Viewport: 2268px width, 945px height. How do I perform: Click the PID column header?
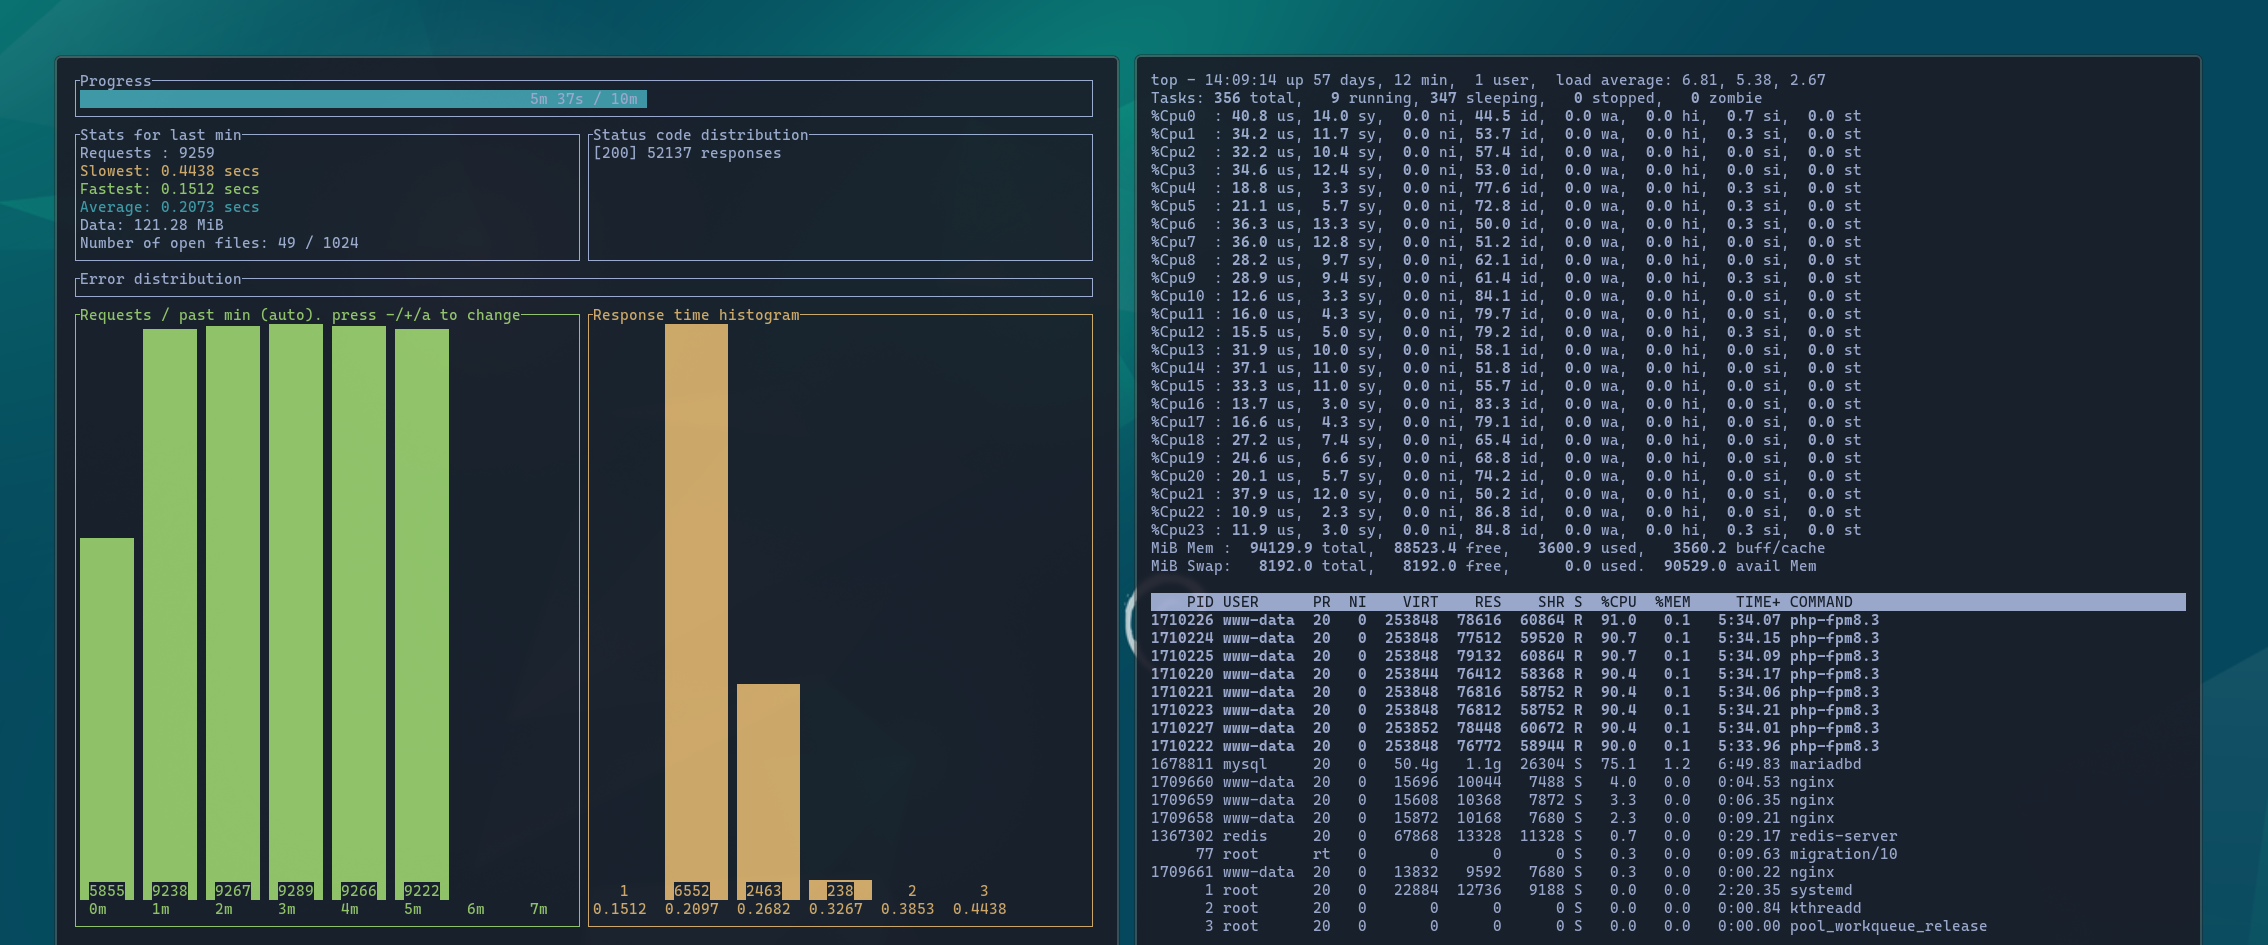[1199, 602]
